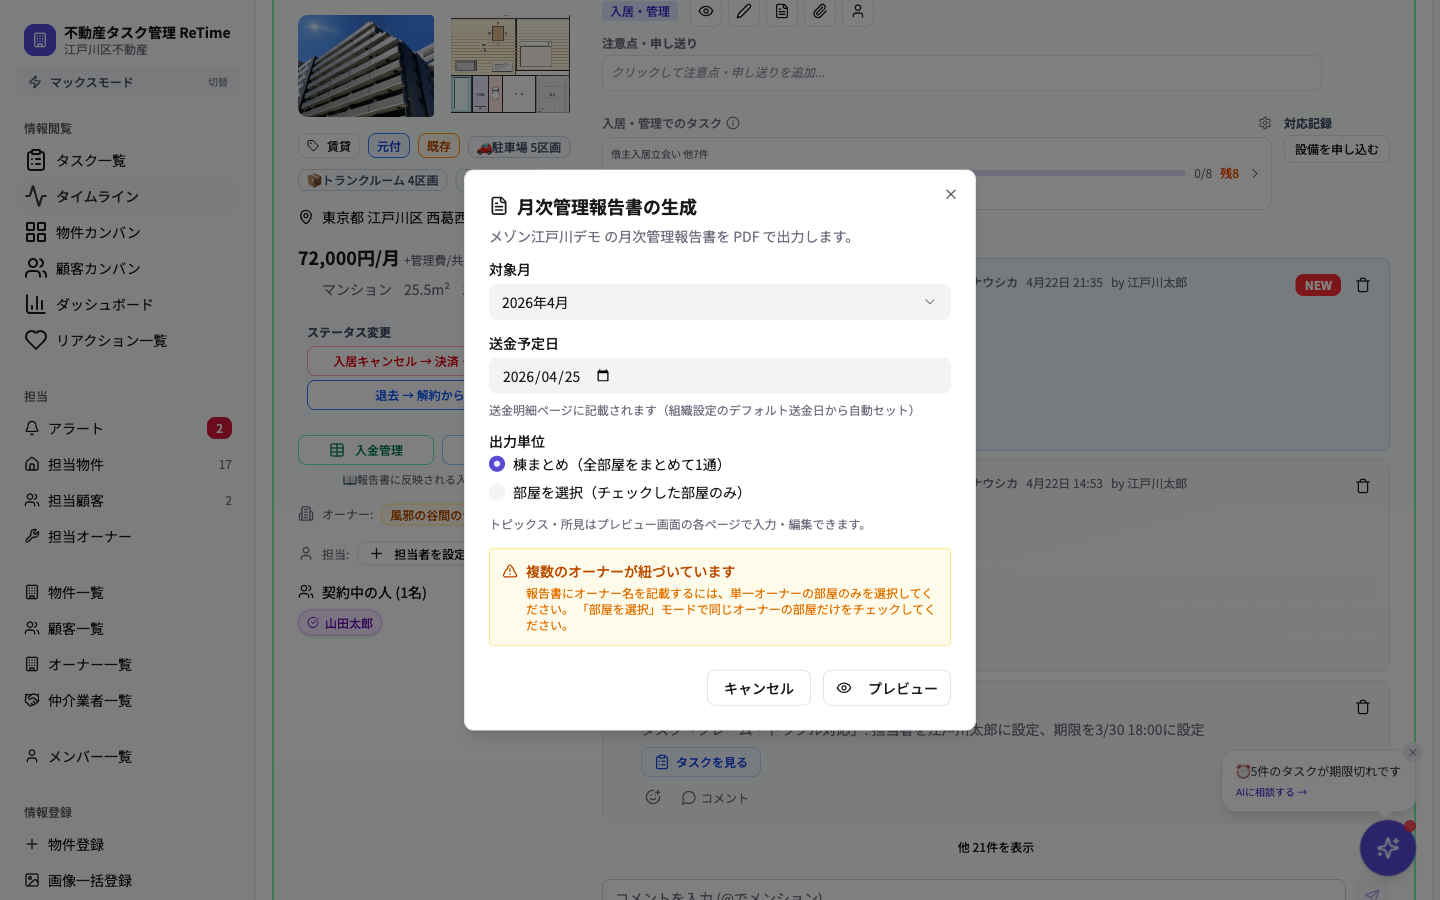Open 物件カンバン in the sidebar
Image resolution: width=1440 pixels, height=900 pixels.
click(x=127, y=232)
